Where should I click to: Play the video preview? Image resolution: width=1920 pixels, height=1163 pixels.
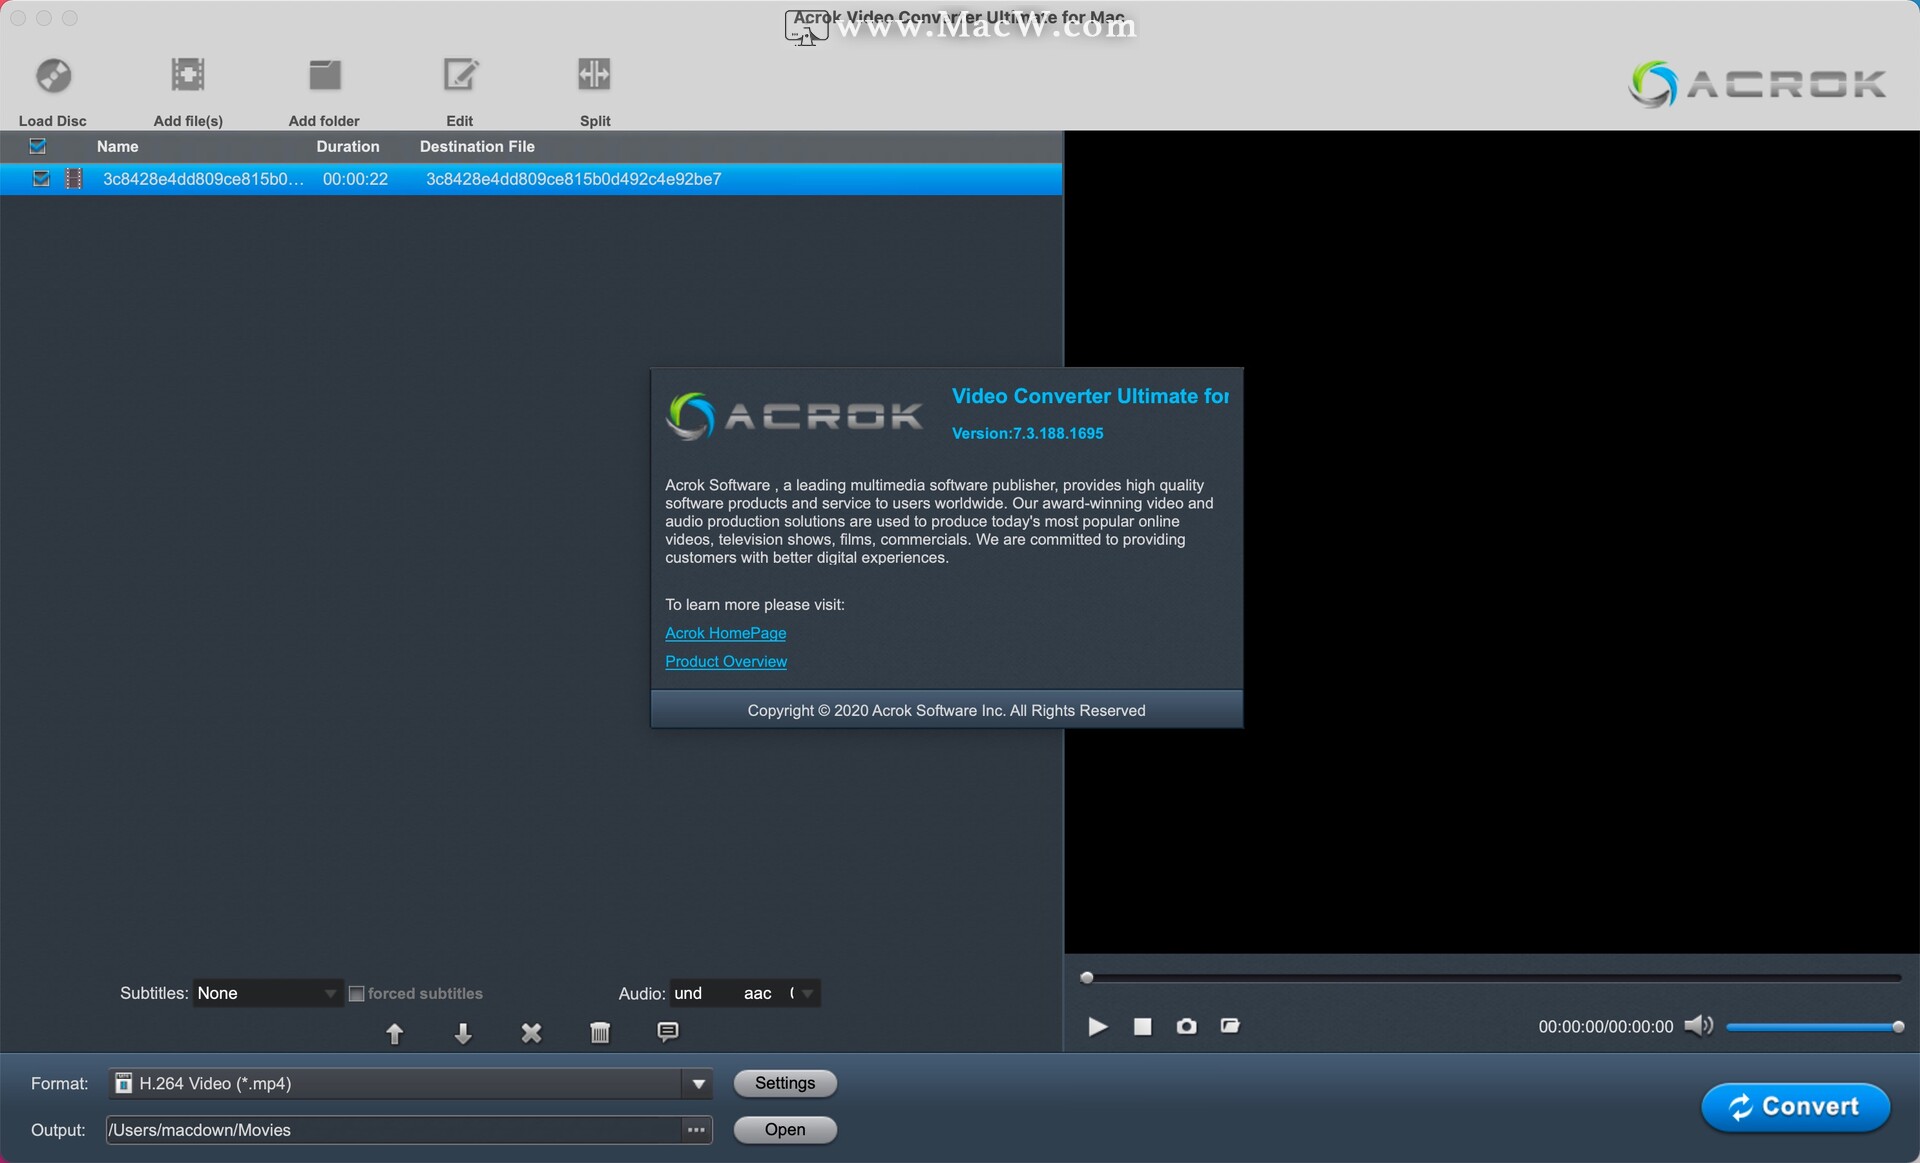click(x=1097, y=1027)
